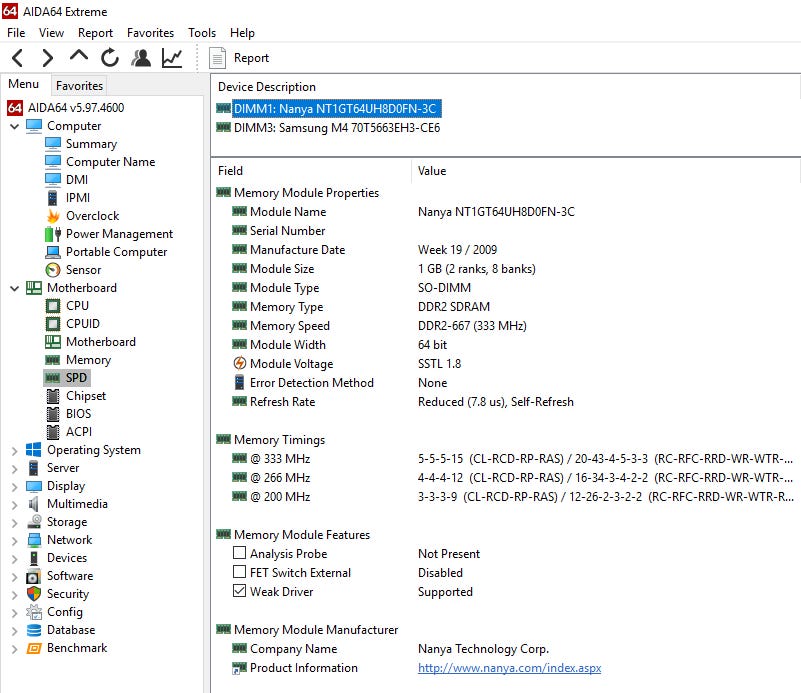Go back with the left arrow toolbar icon
Image resolution: width=801 pixels, height=693 pixels.
click(x=17, y=58)
